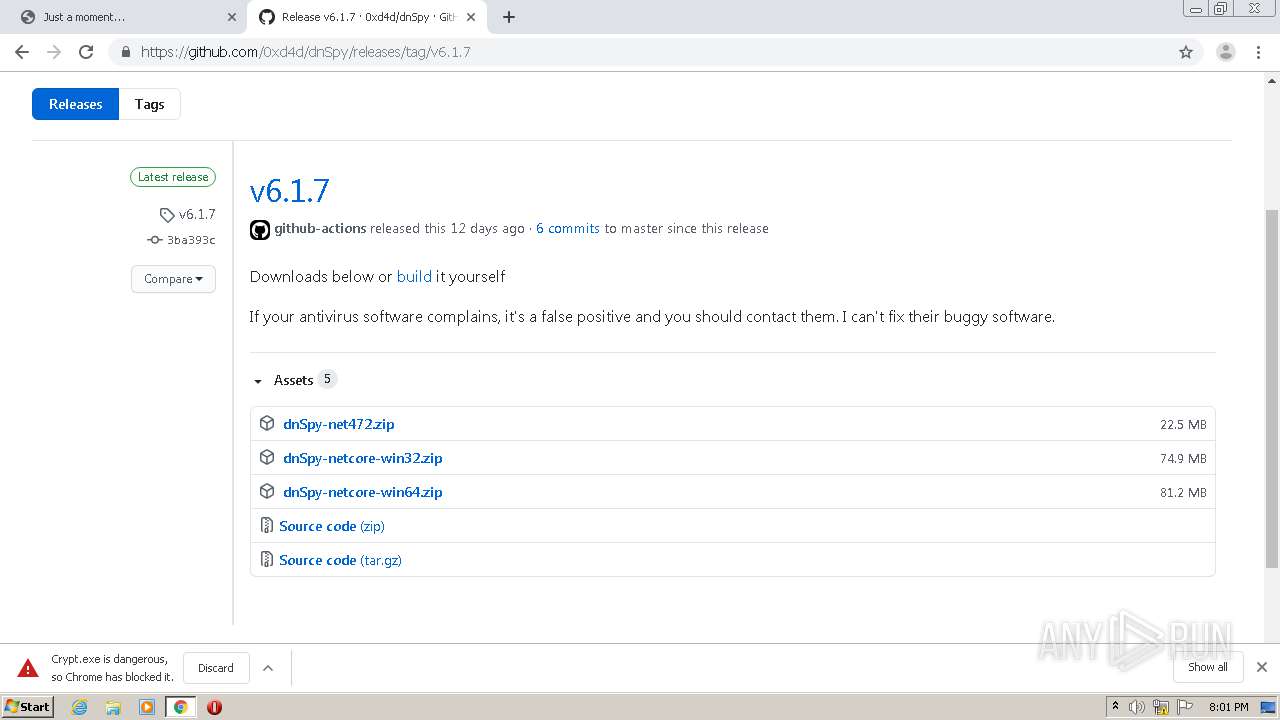Viewport: 1280px width, 720px height.
Task: Download dnSpy-netcore-win32.zip
Action: [363, 458]
